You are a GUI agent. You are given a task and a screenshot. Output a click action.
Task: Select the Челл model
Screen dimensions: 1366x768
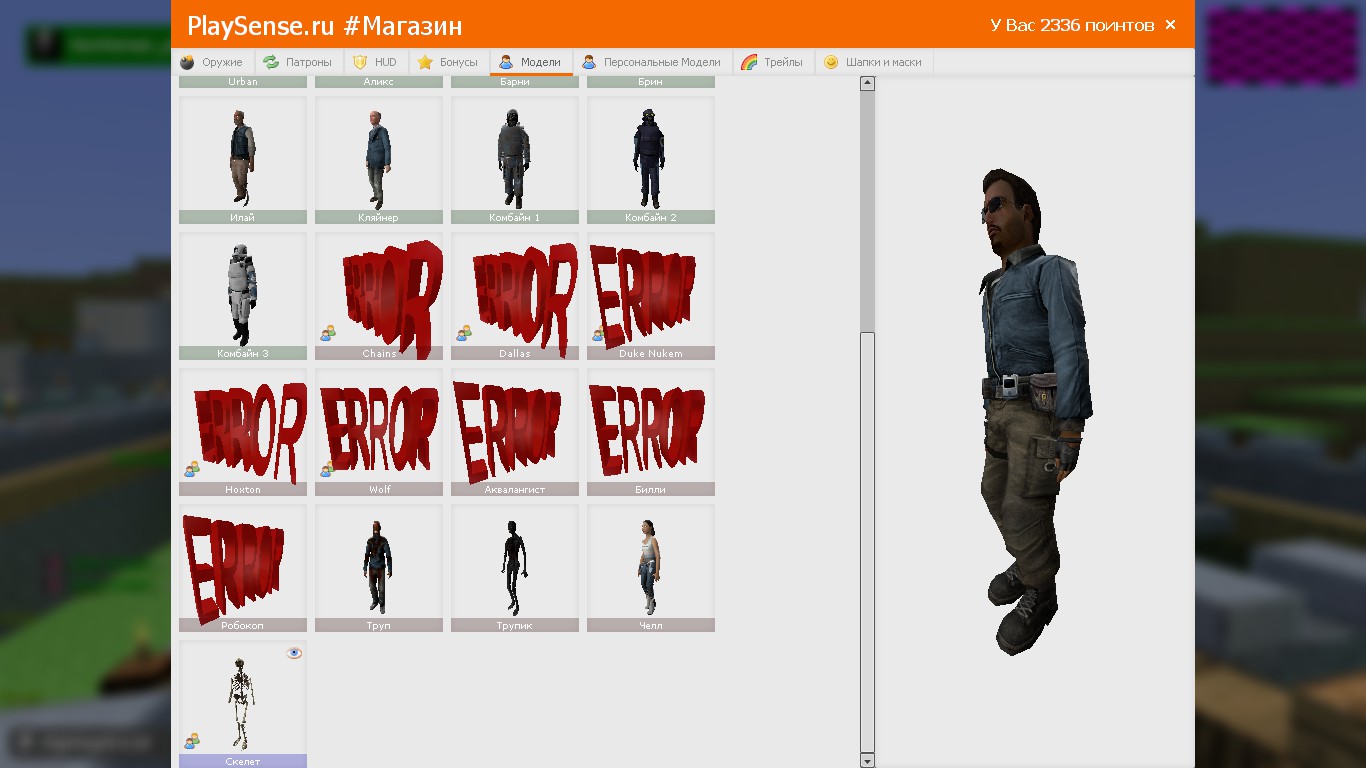pos(651,568)
